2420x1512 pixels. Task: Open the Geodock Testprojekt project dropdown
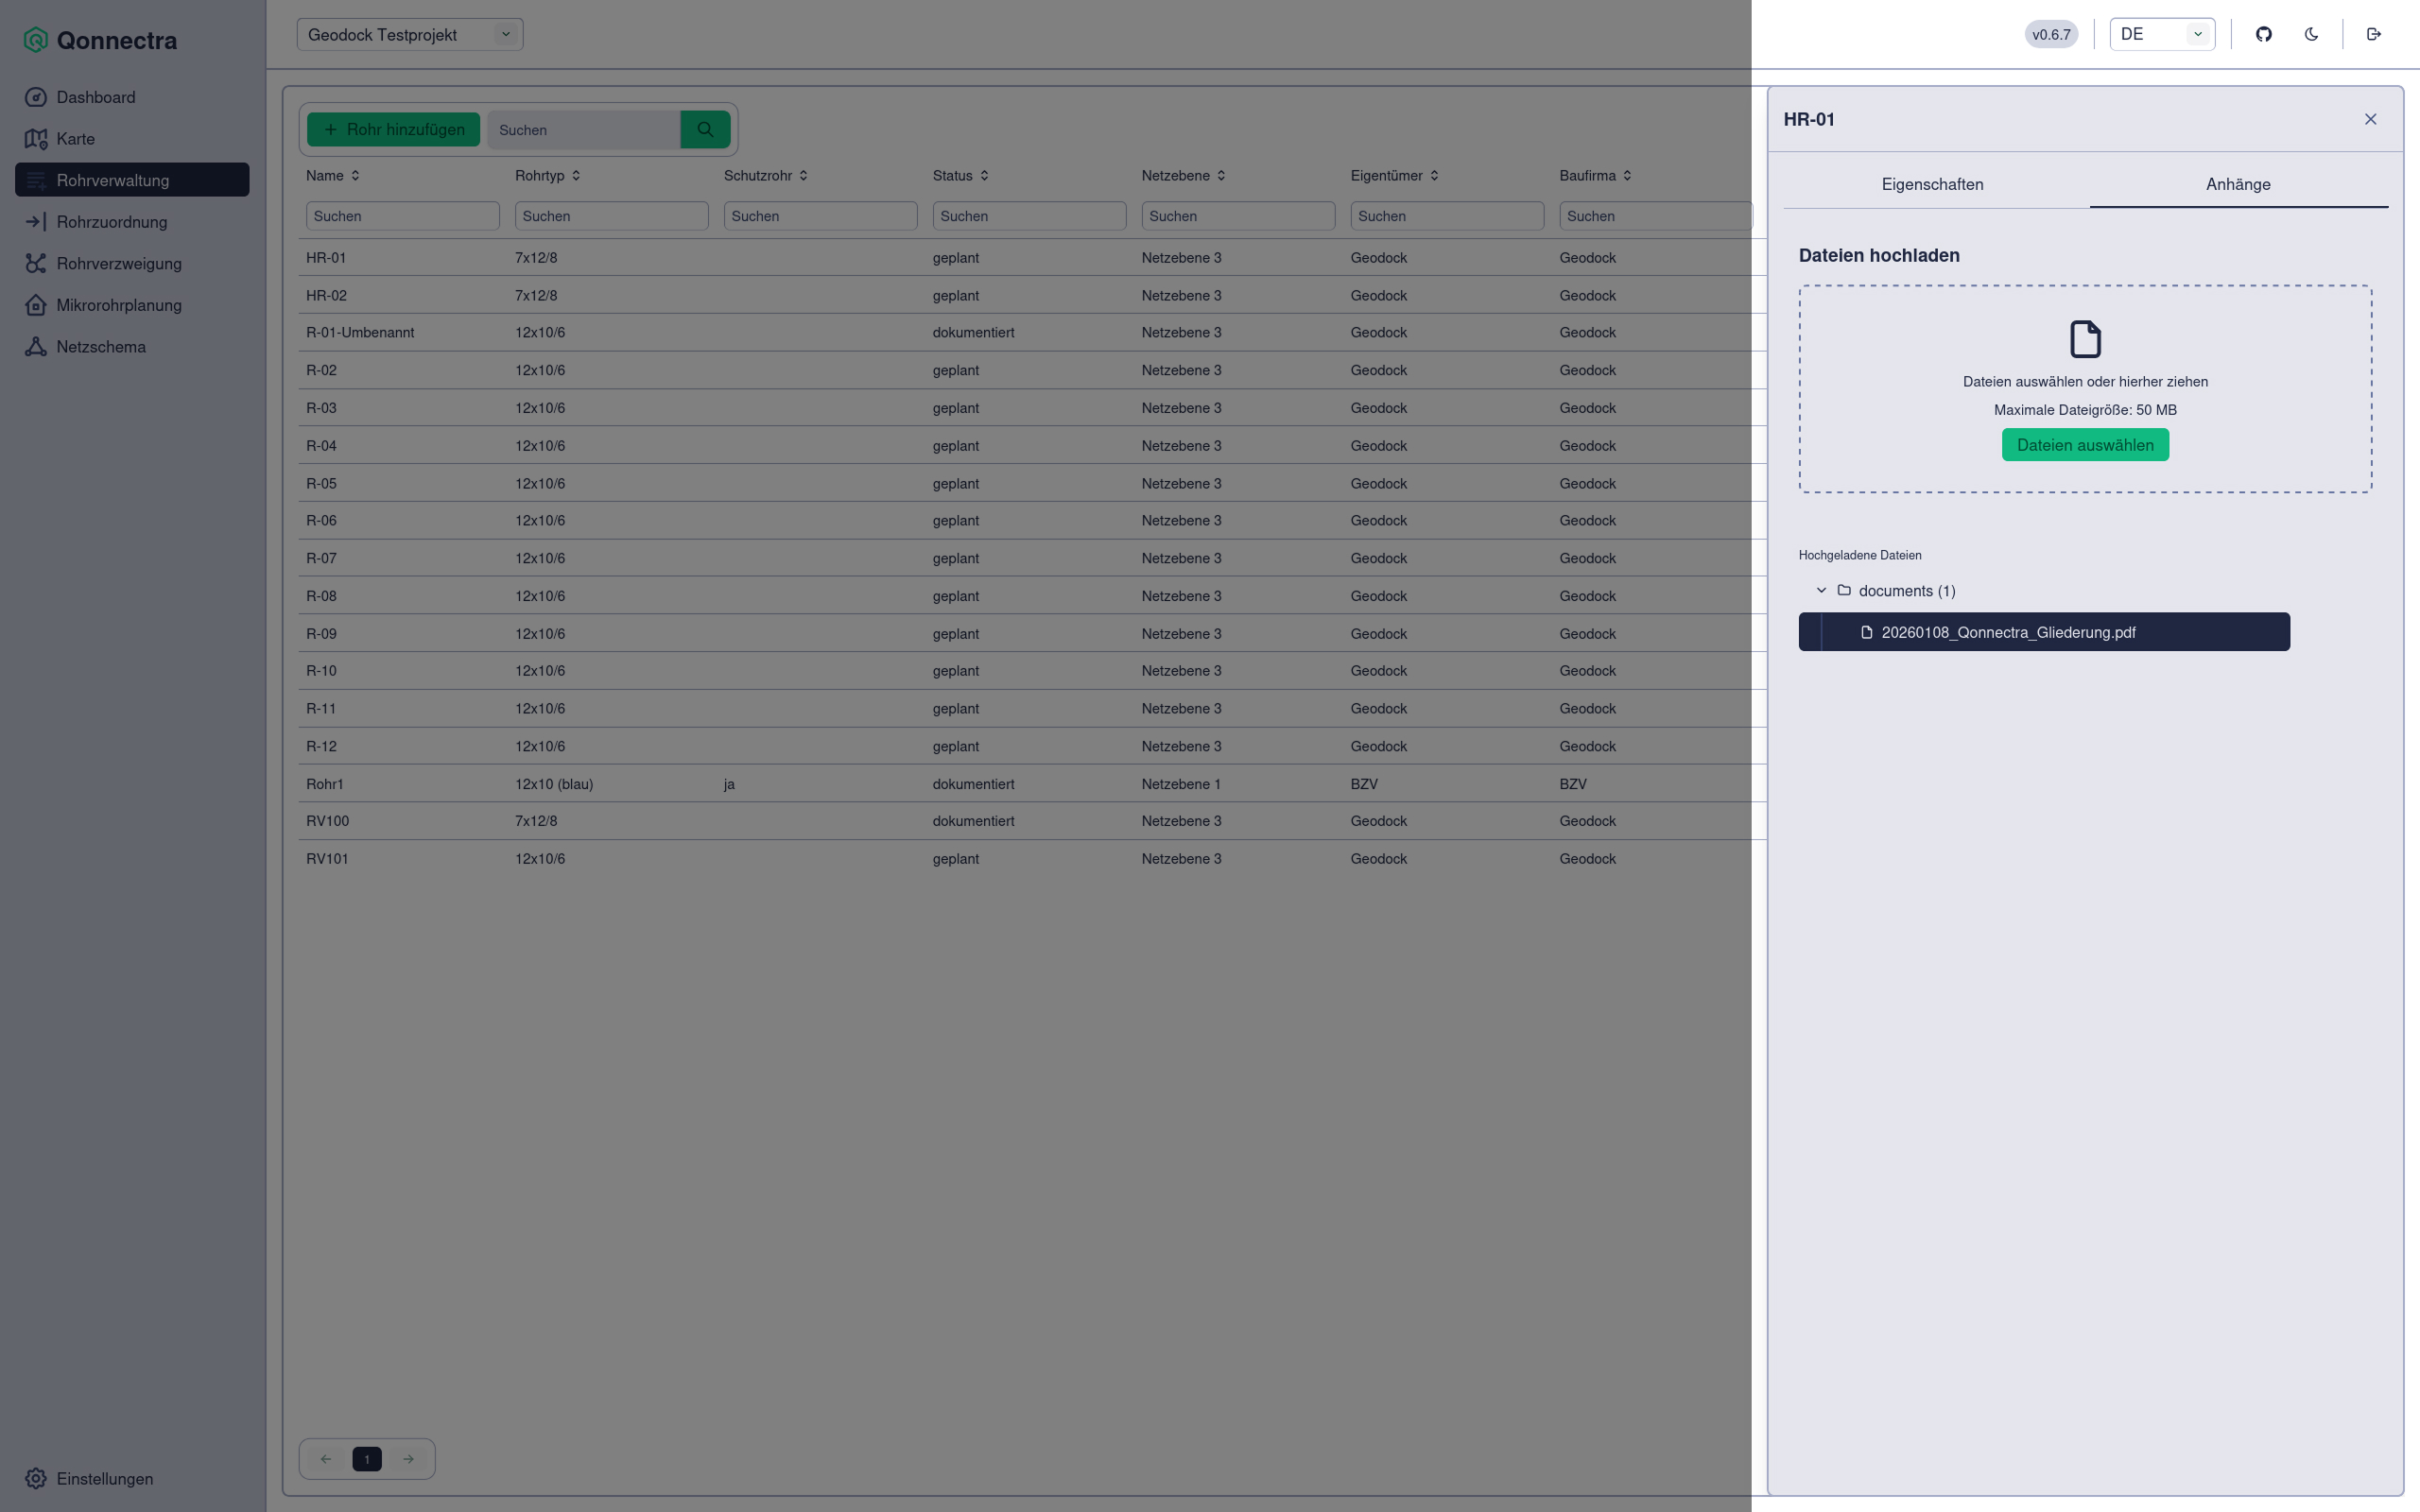coord(409,35)
